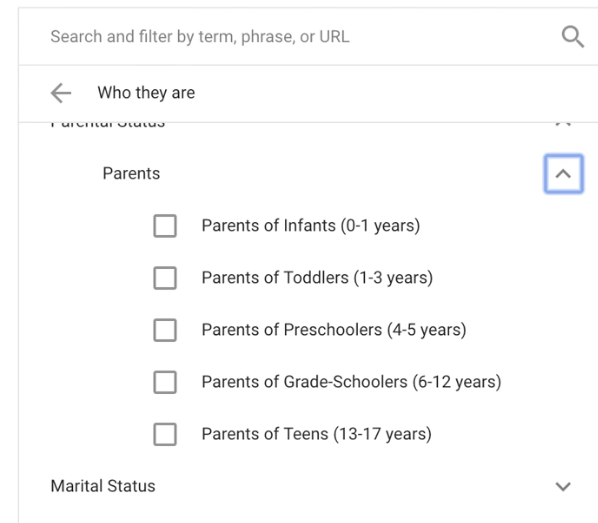Image resolution: width=598 pixels, height=523 pixels.
Task: Select the Parents of Toddlers label text
Action: [x=317, y=278]
